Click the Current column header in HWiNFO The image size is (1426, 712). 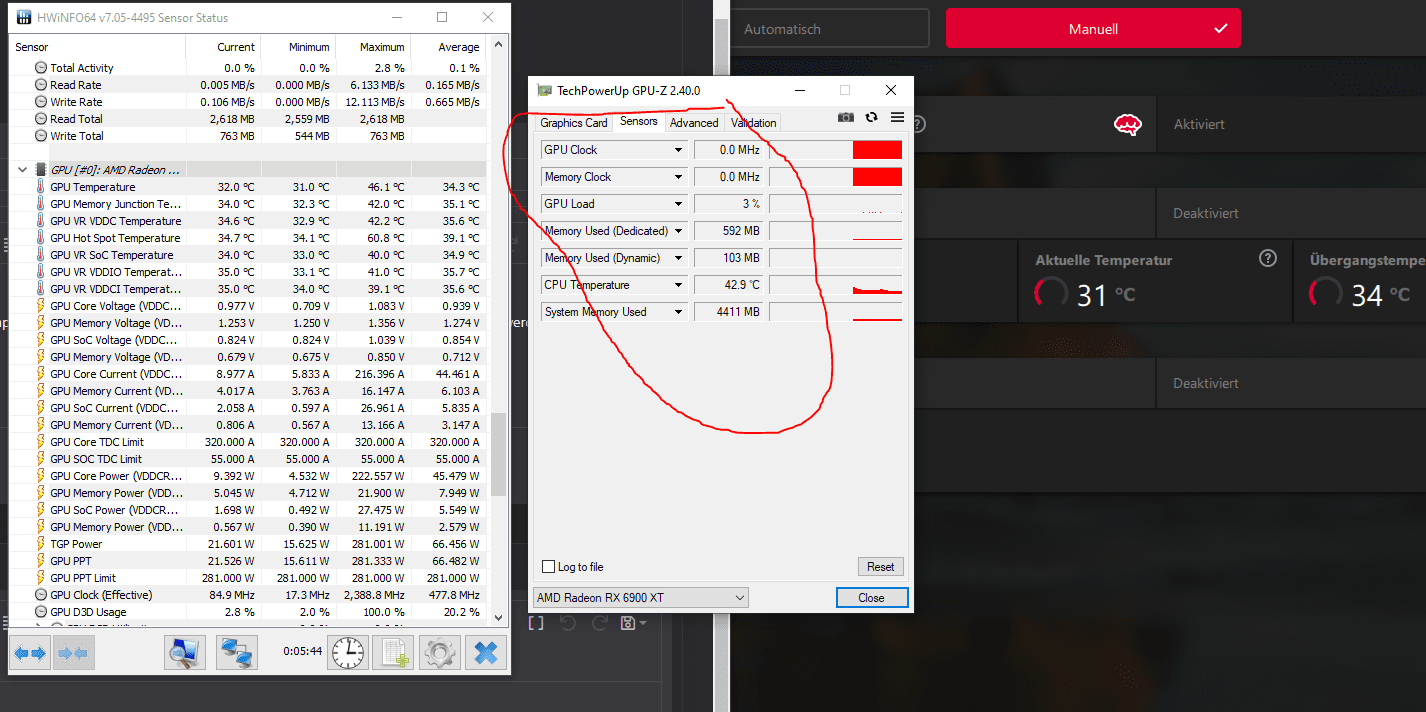[236, 47]
